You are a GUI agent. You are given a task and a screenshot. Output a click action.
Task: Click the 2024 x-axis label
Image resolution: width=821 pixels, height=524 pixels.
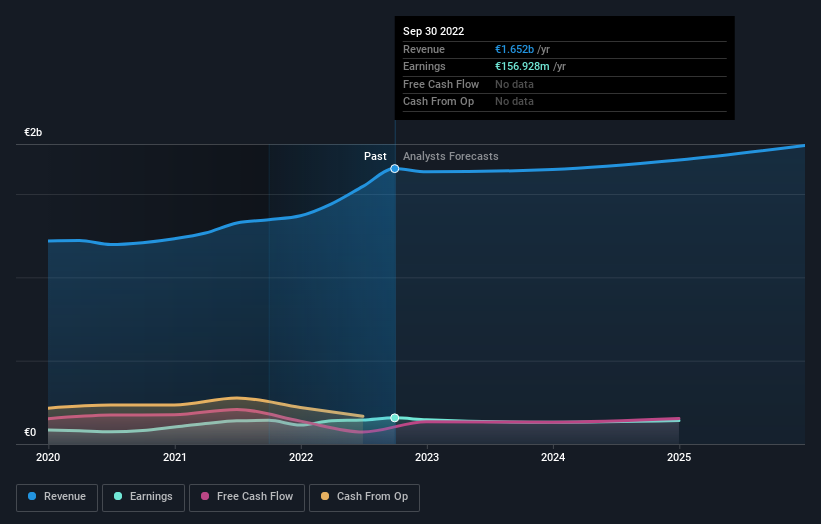tap(553, 458)
